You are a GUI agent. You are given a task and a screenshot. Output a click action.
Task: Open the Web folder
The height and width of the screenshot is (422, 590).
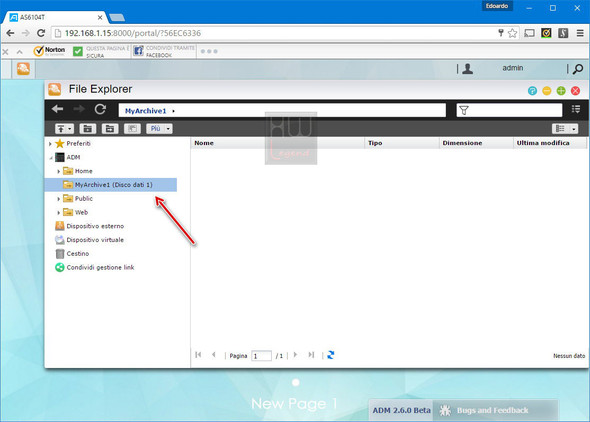pyautogui.click(x=81, y=213)
